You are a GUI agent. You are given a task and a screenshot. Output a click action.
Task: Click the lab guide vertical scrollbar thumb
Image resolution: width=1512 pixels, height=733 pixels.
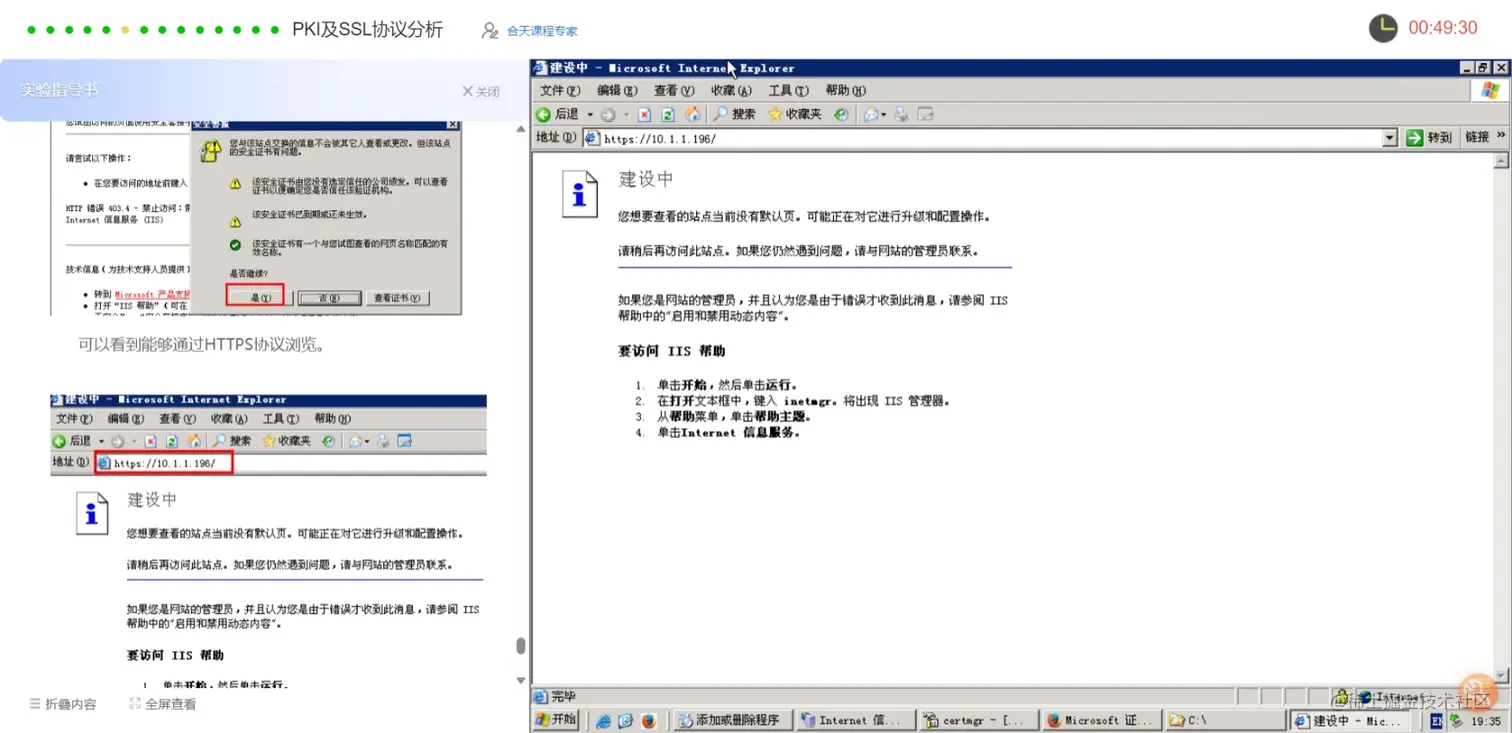[x=521, y=646]
